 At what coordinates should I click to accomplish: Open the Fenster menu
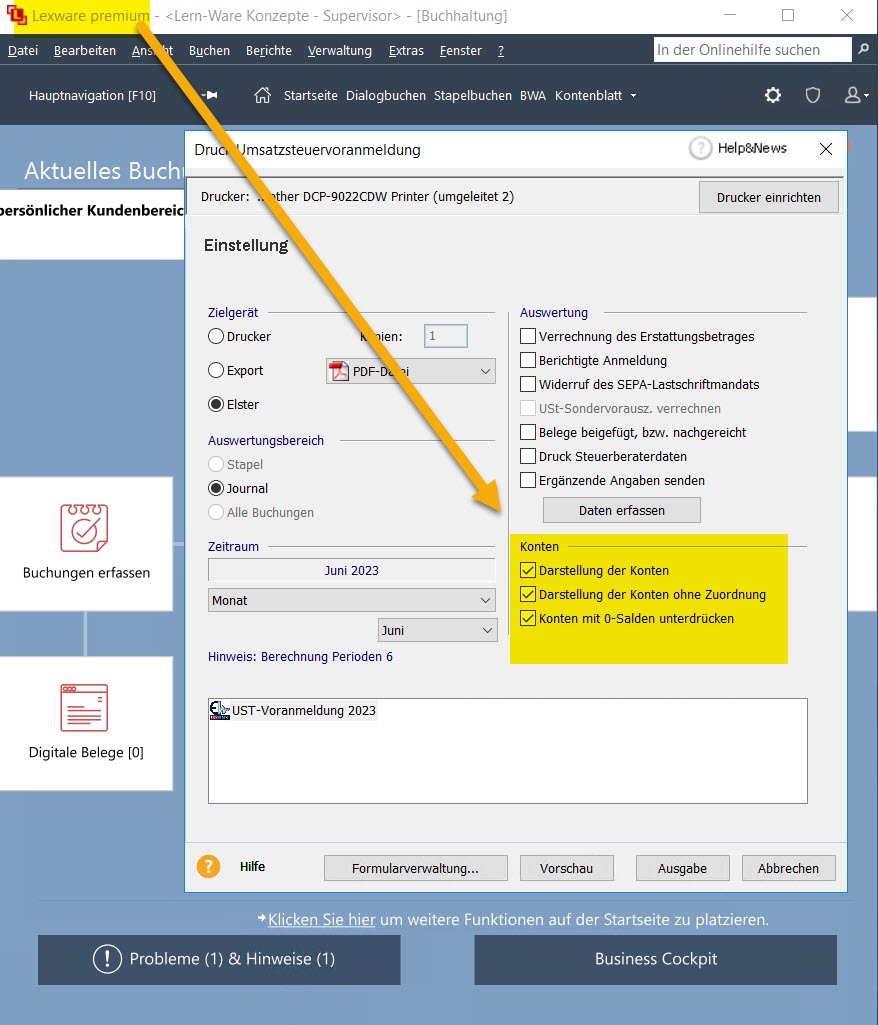(x=461, y=50)
